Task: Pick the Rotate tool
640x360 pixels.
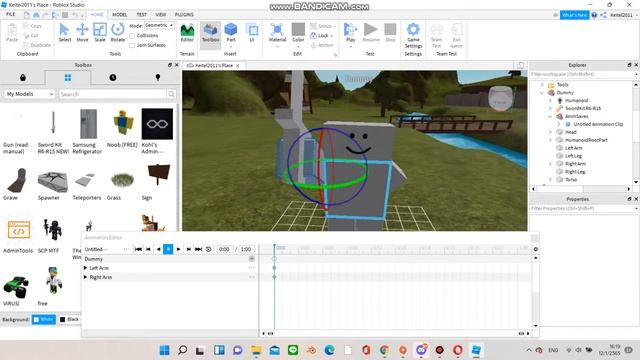Action: 118,33
